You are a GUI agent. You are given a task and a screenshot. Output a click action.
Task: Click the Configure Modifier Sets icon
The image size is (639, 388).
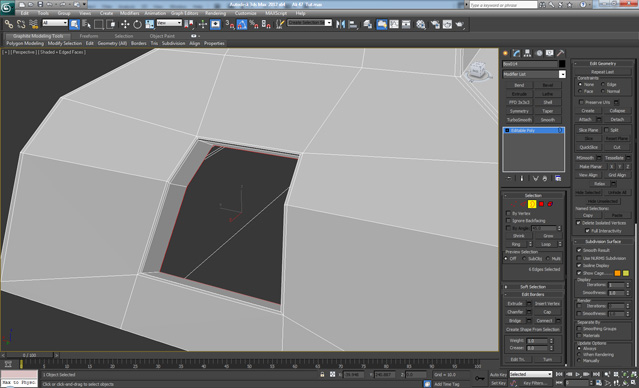[558, 179]
